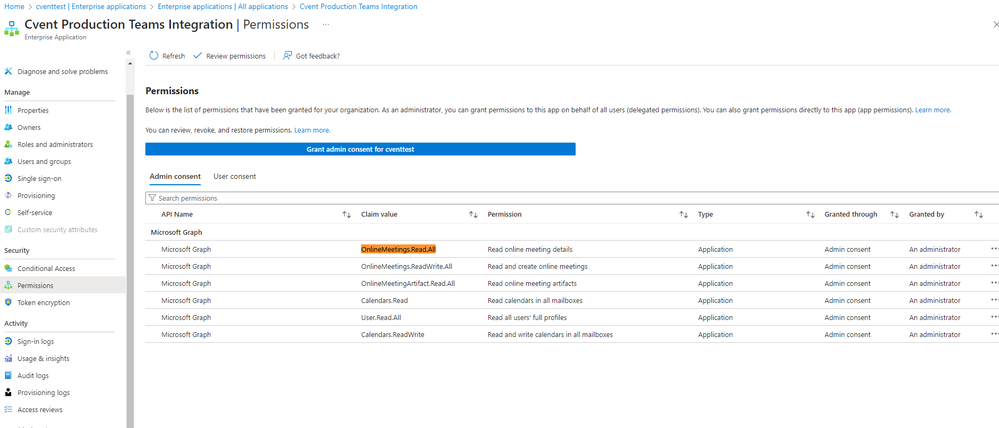Sort by Claim value column arrows
Screen dimensions: 999x428
coord(472,215)
